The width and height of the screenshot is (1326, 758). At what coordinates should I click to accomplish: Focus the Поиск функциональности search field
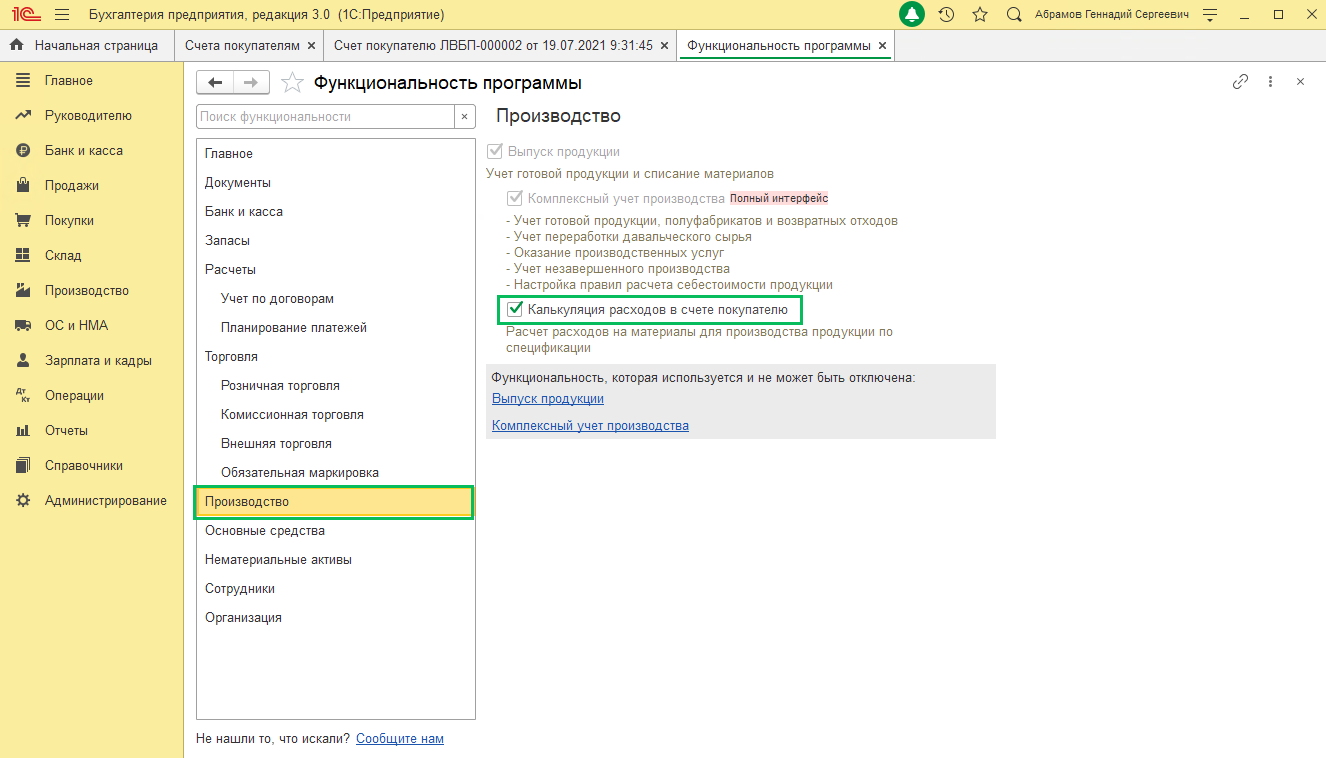(x=326, y=116)
